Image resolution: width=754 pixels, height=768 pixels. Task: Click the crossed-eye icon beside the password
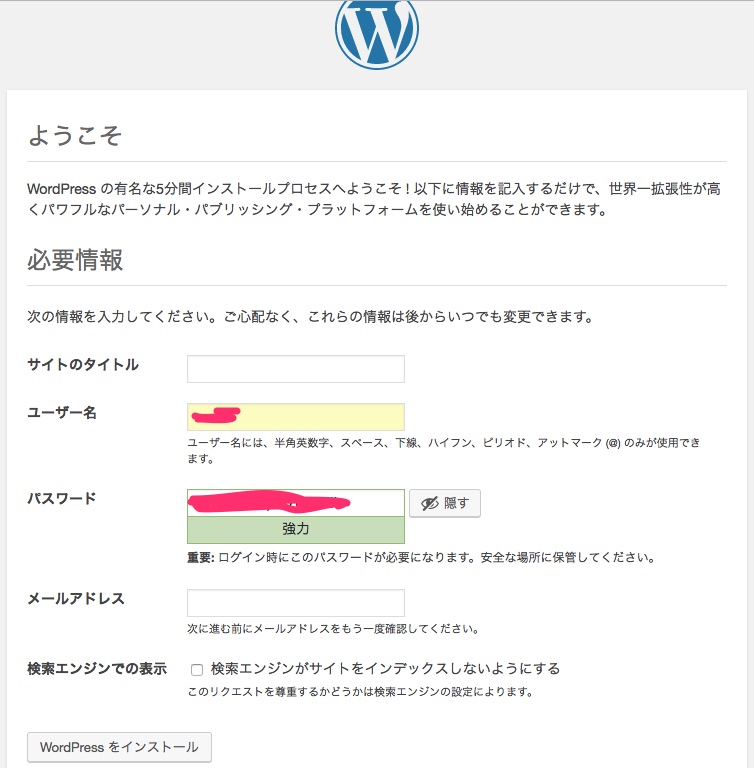pyautogui.click(x=430, y=503)
